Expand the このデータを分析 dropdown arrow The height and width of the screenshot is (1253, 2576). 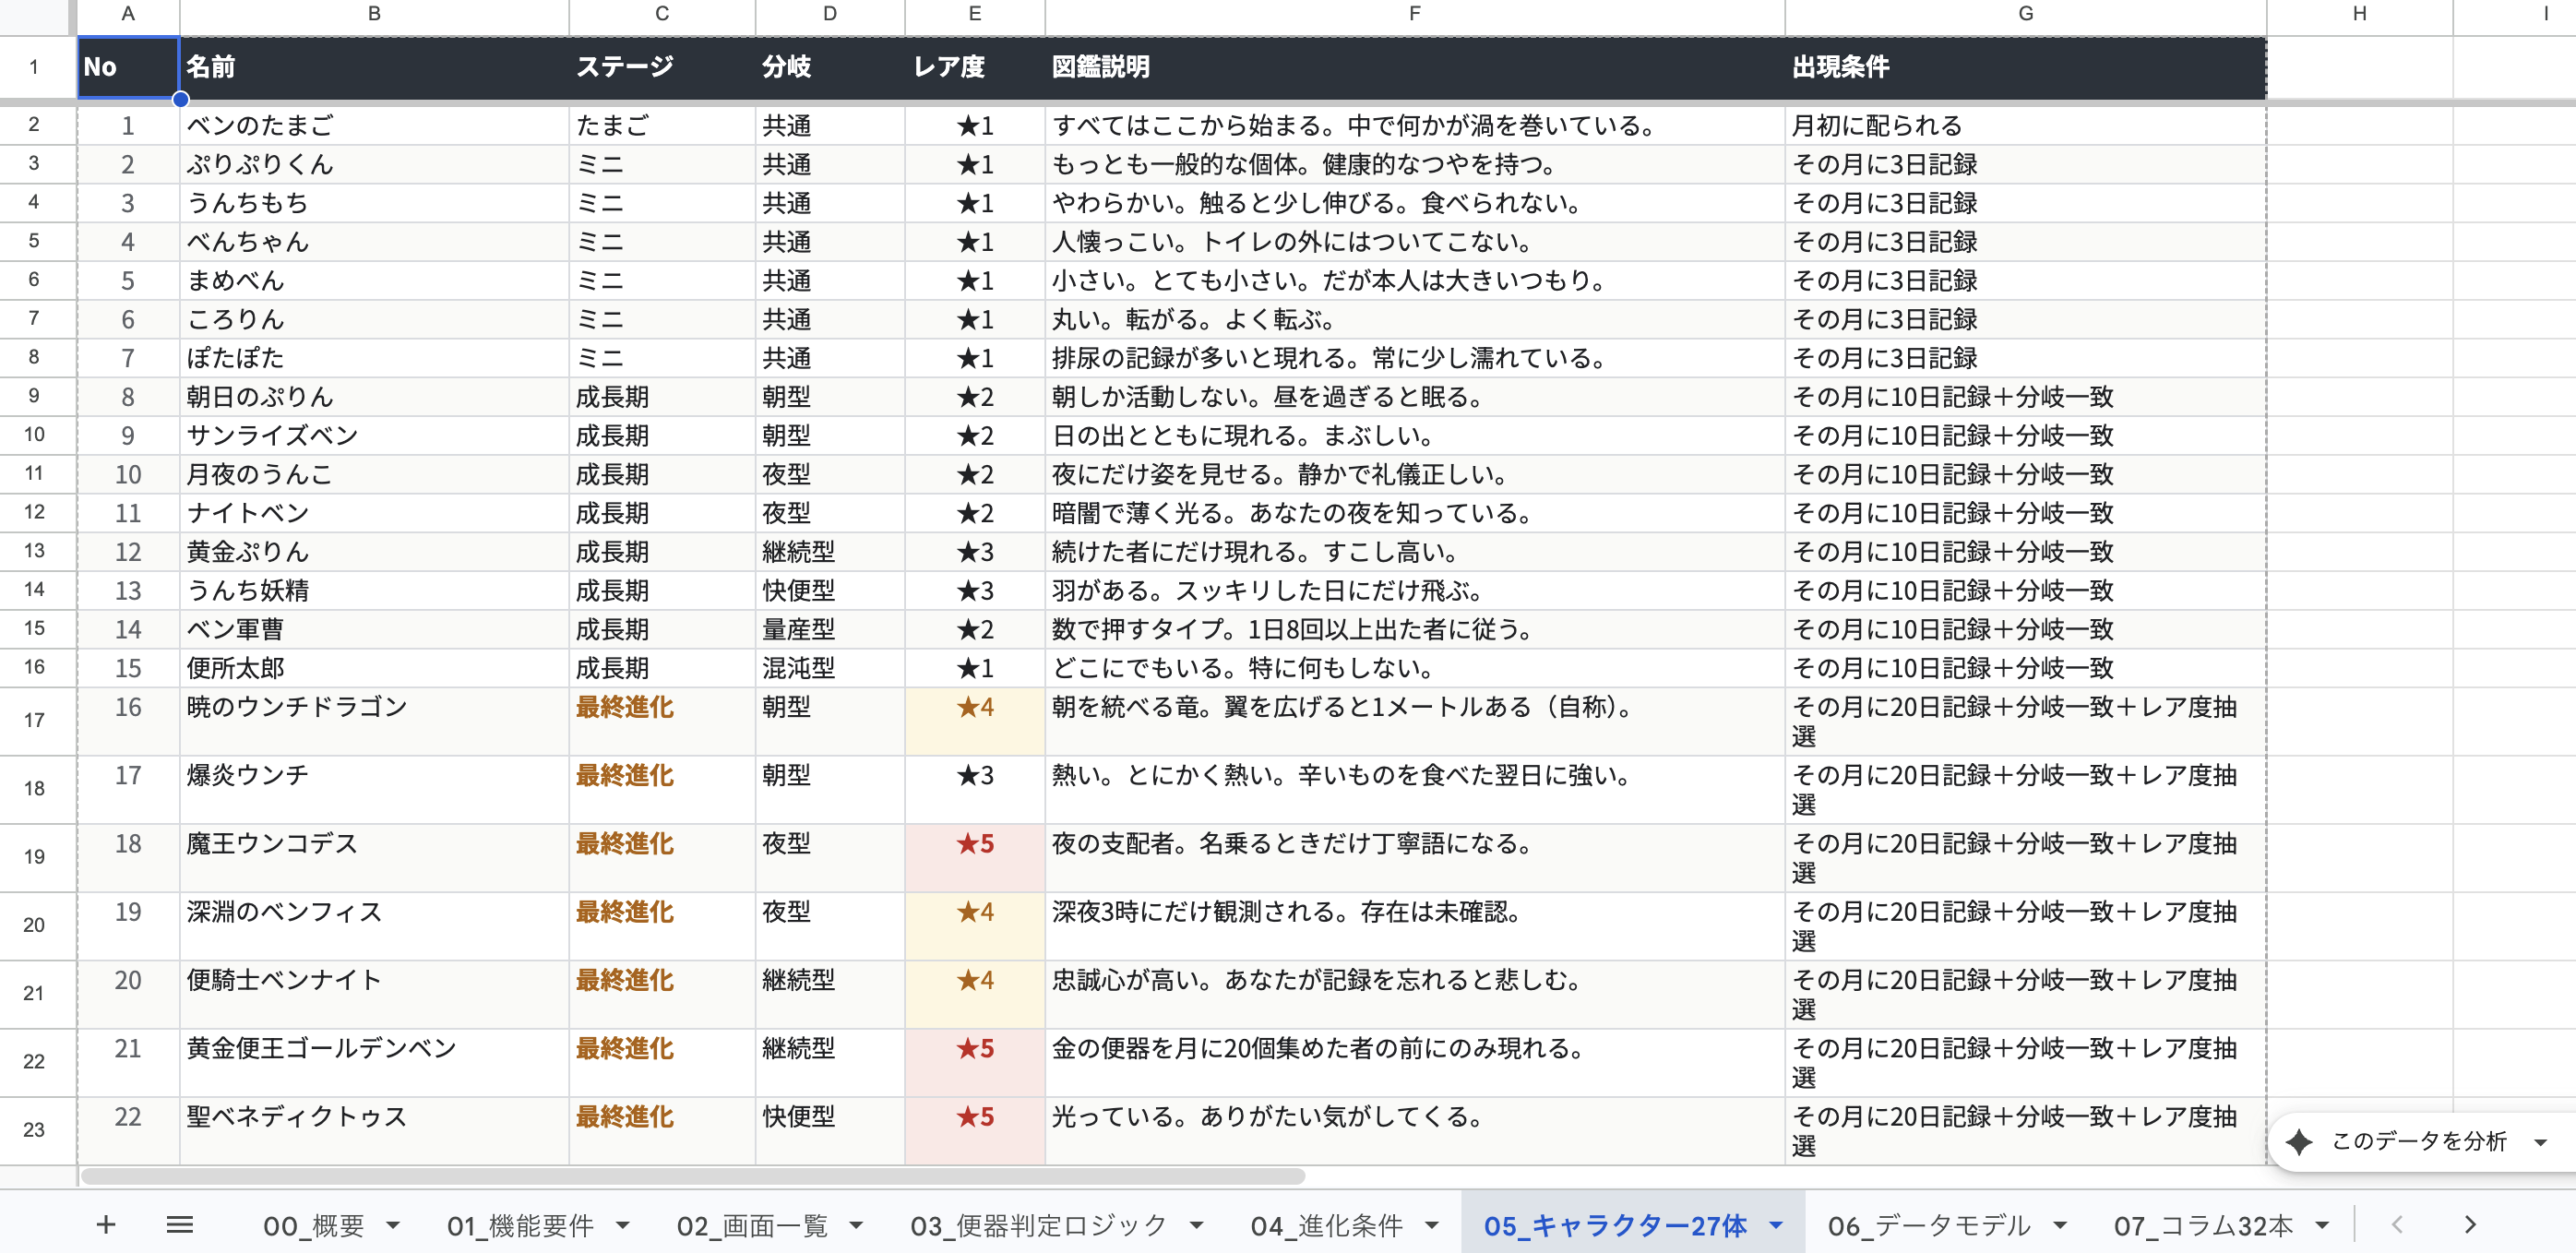pyautogui.click(x=2540, y=1142)
